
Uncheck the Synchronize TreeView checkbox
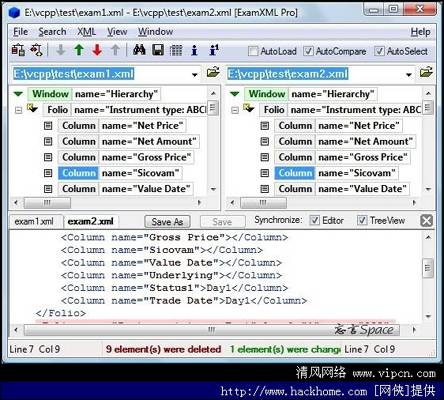tap(362, 220)
